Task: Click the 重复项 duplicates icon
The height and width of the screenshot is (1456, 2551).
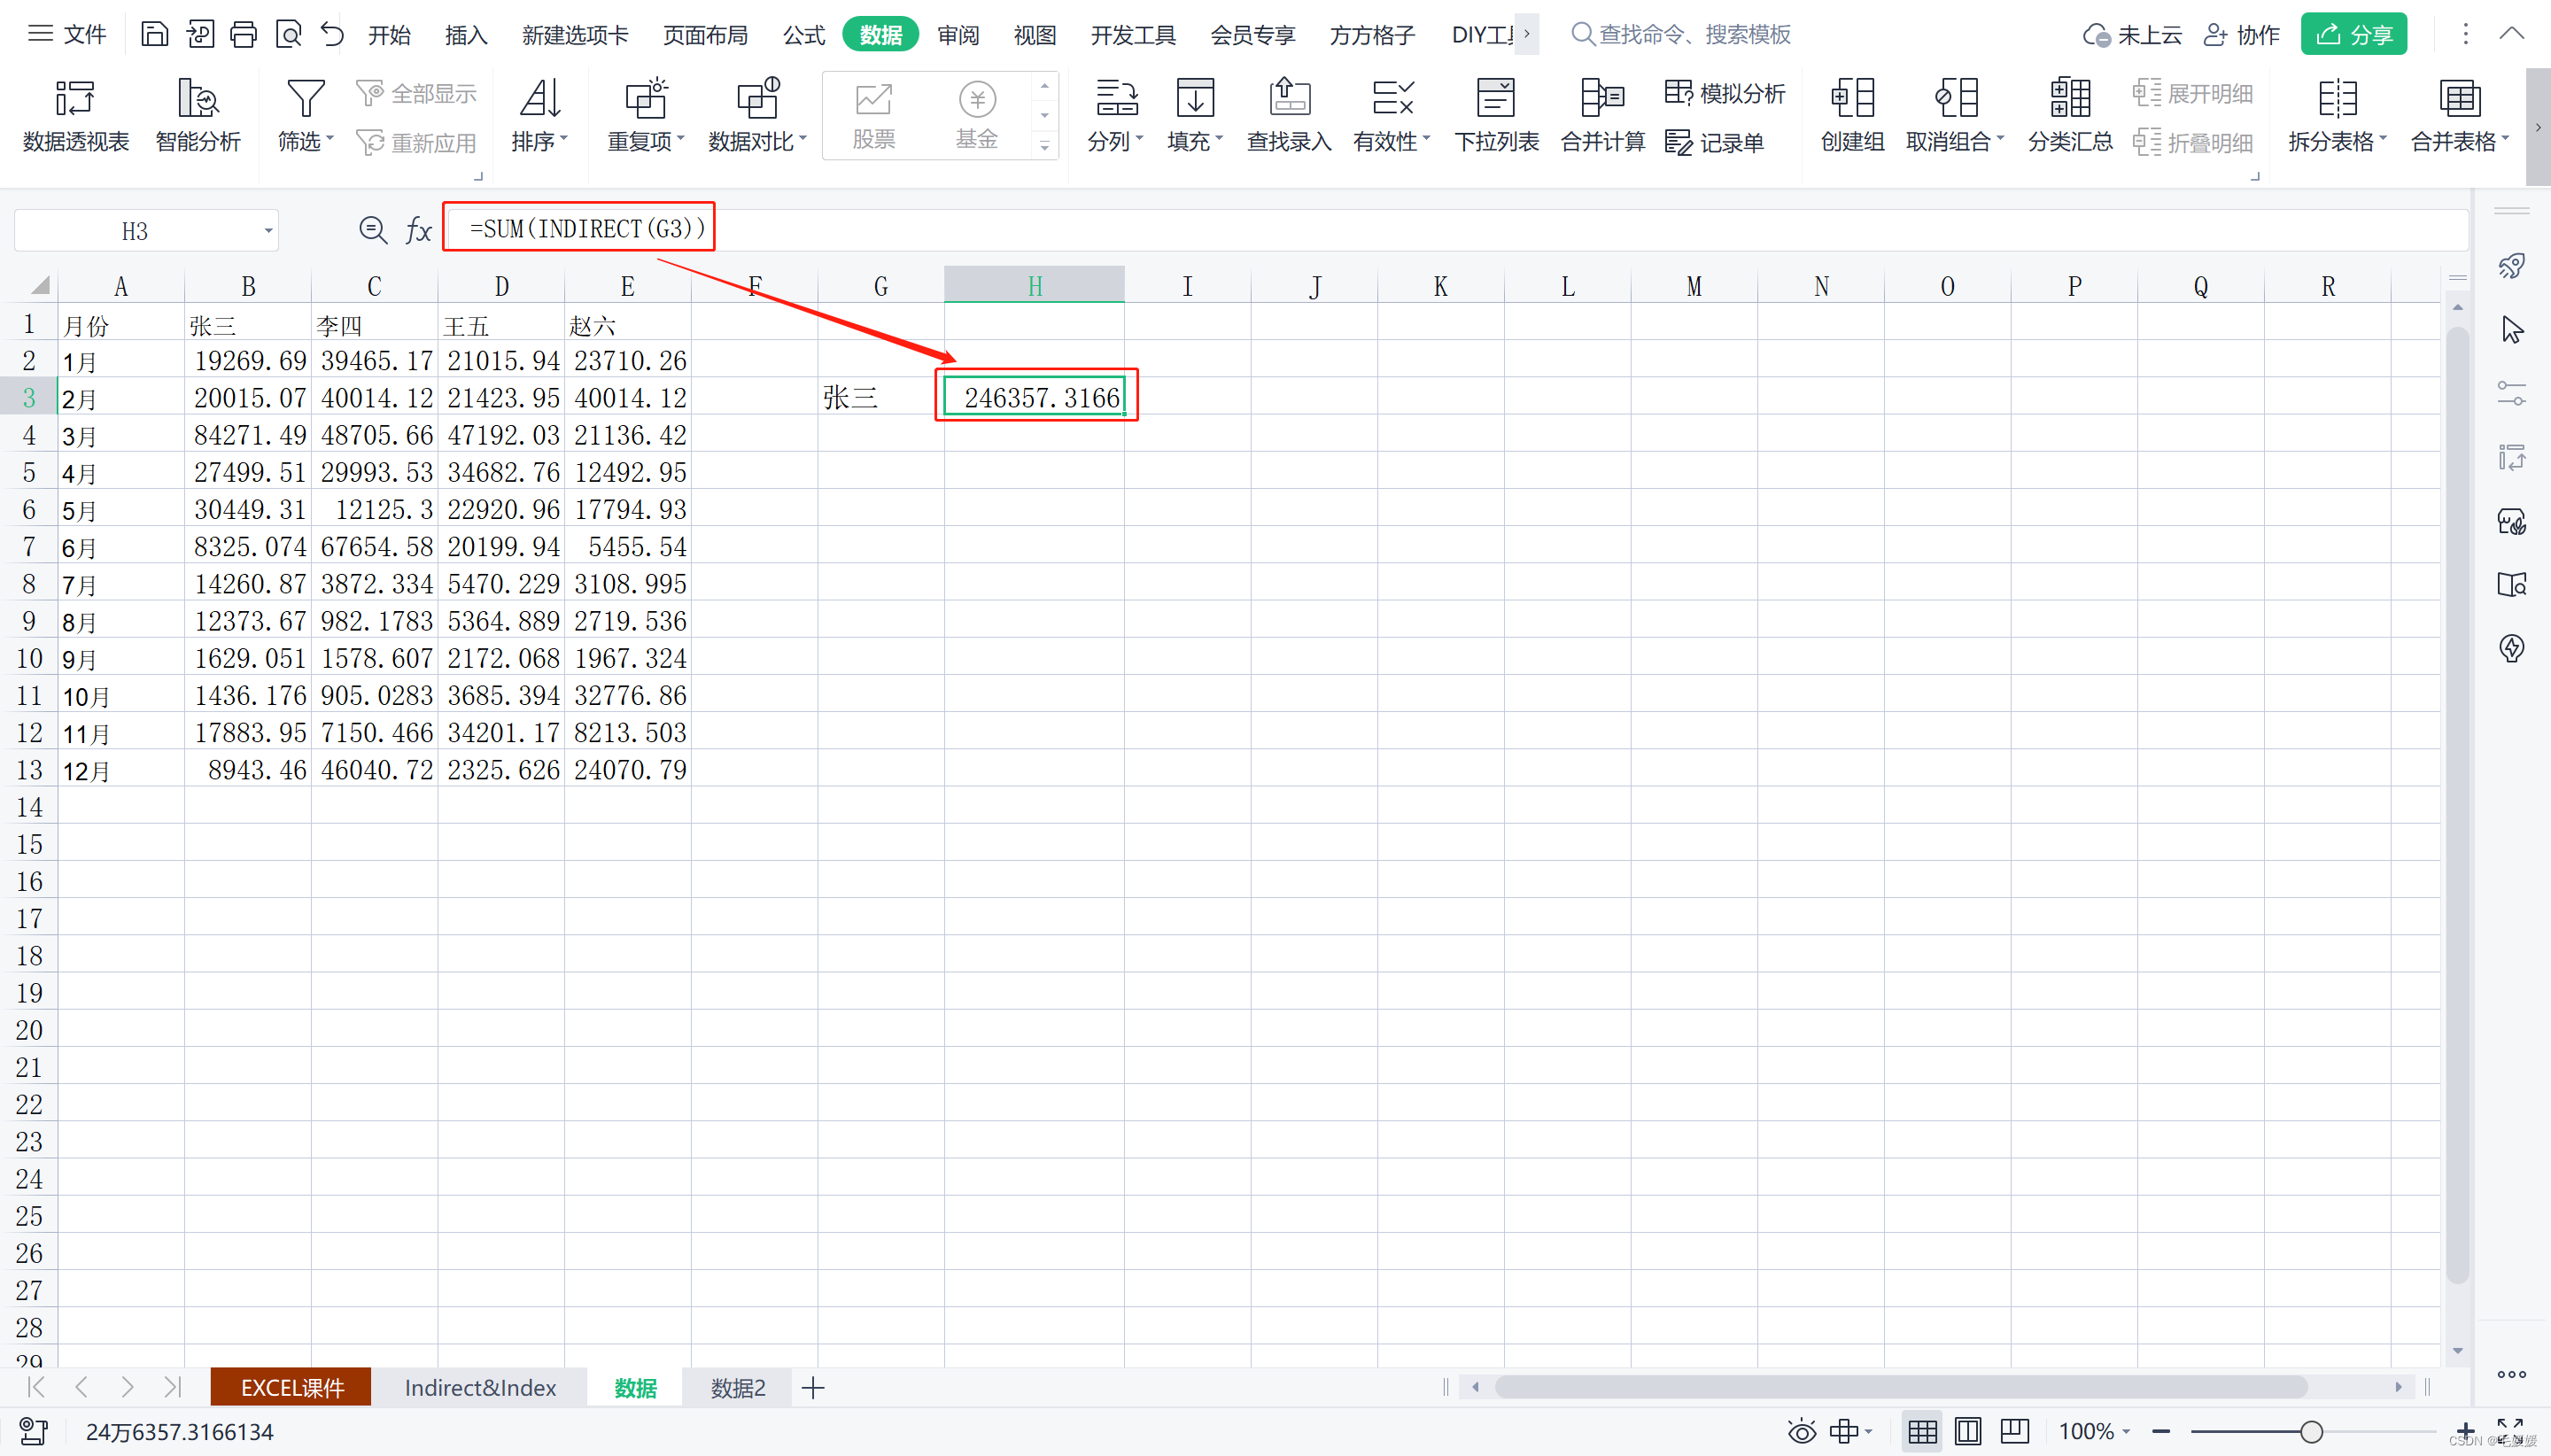Action: (646, 99)
